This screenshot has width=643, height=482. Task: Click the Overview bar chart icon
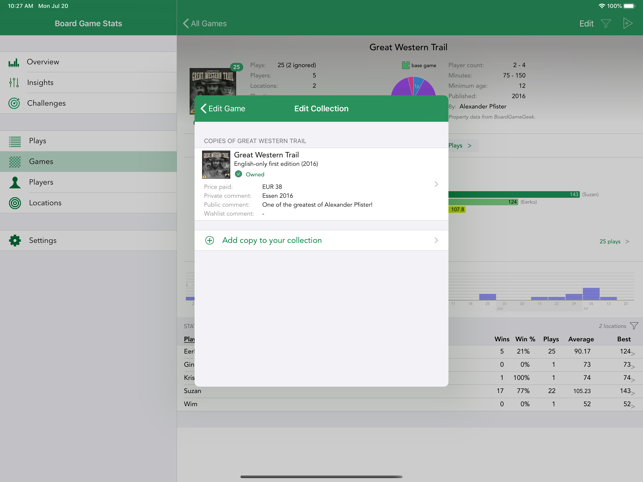(x=14, y=62)
